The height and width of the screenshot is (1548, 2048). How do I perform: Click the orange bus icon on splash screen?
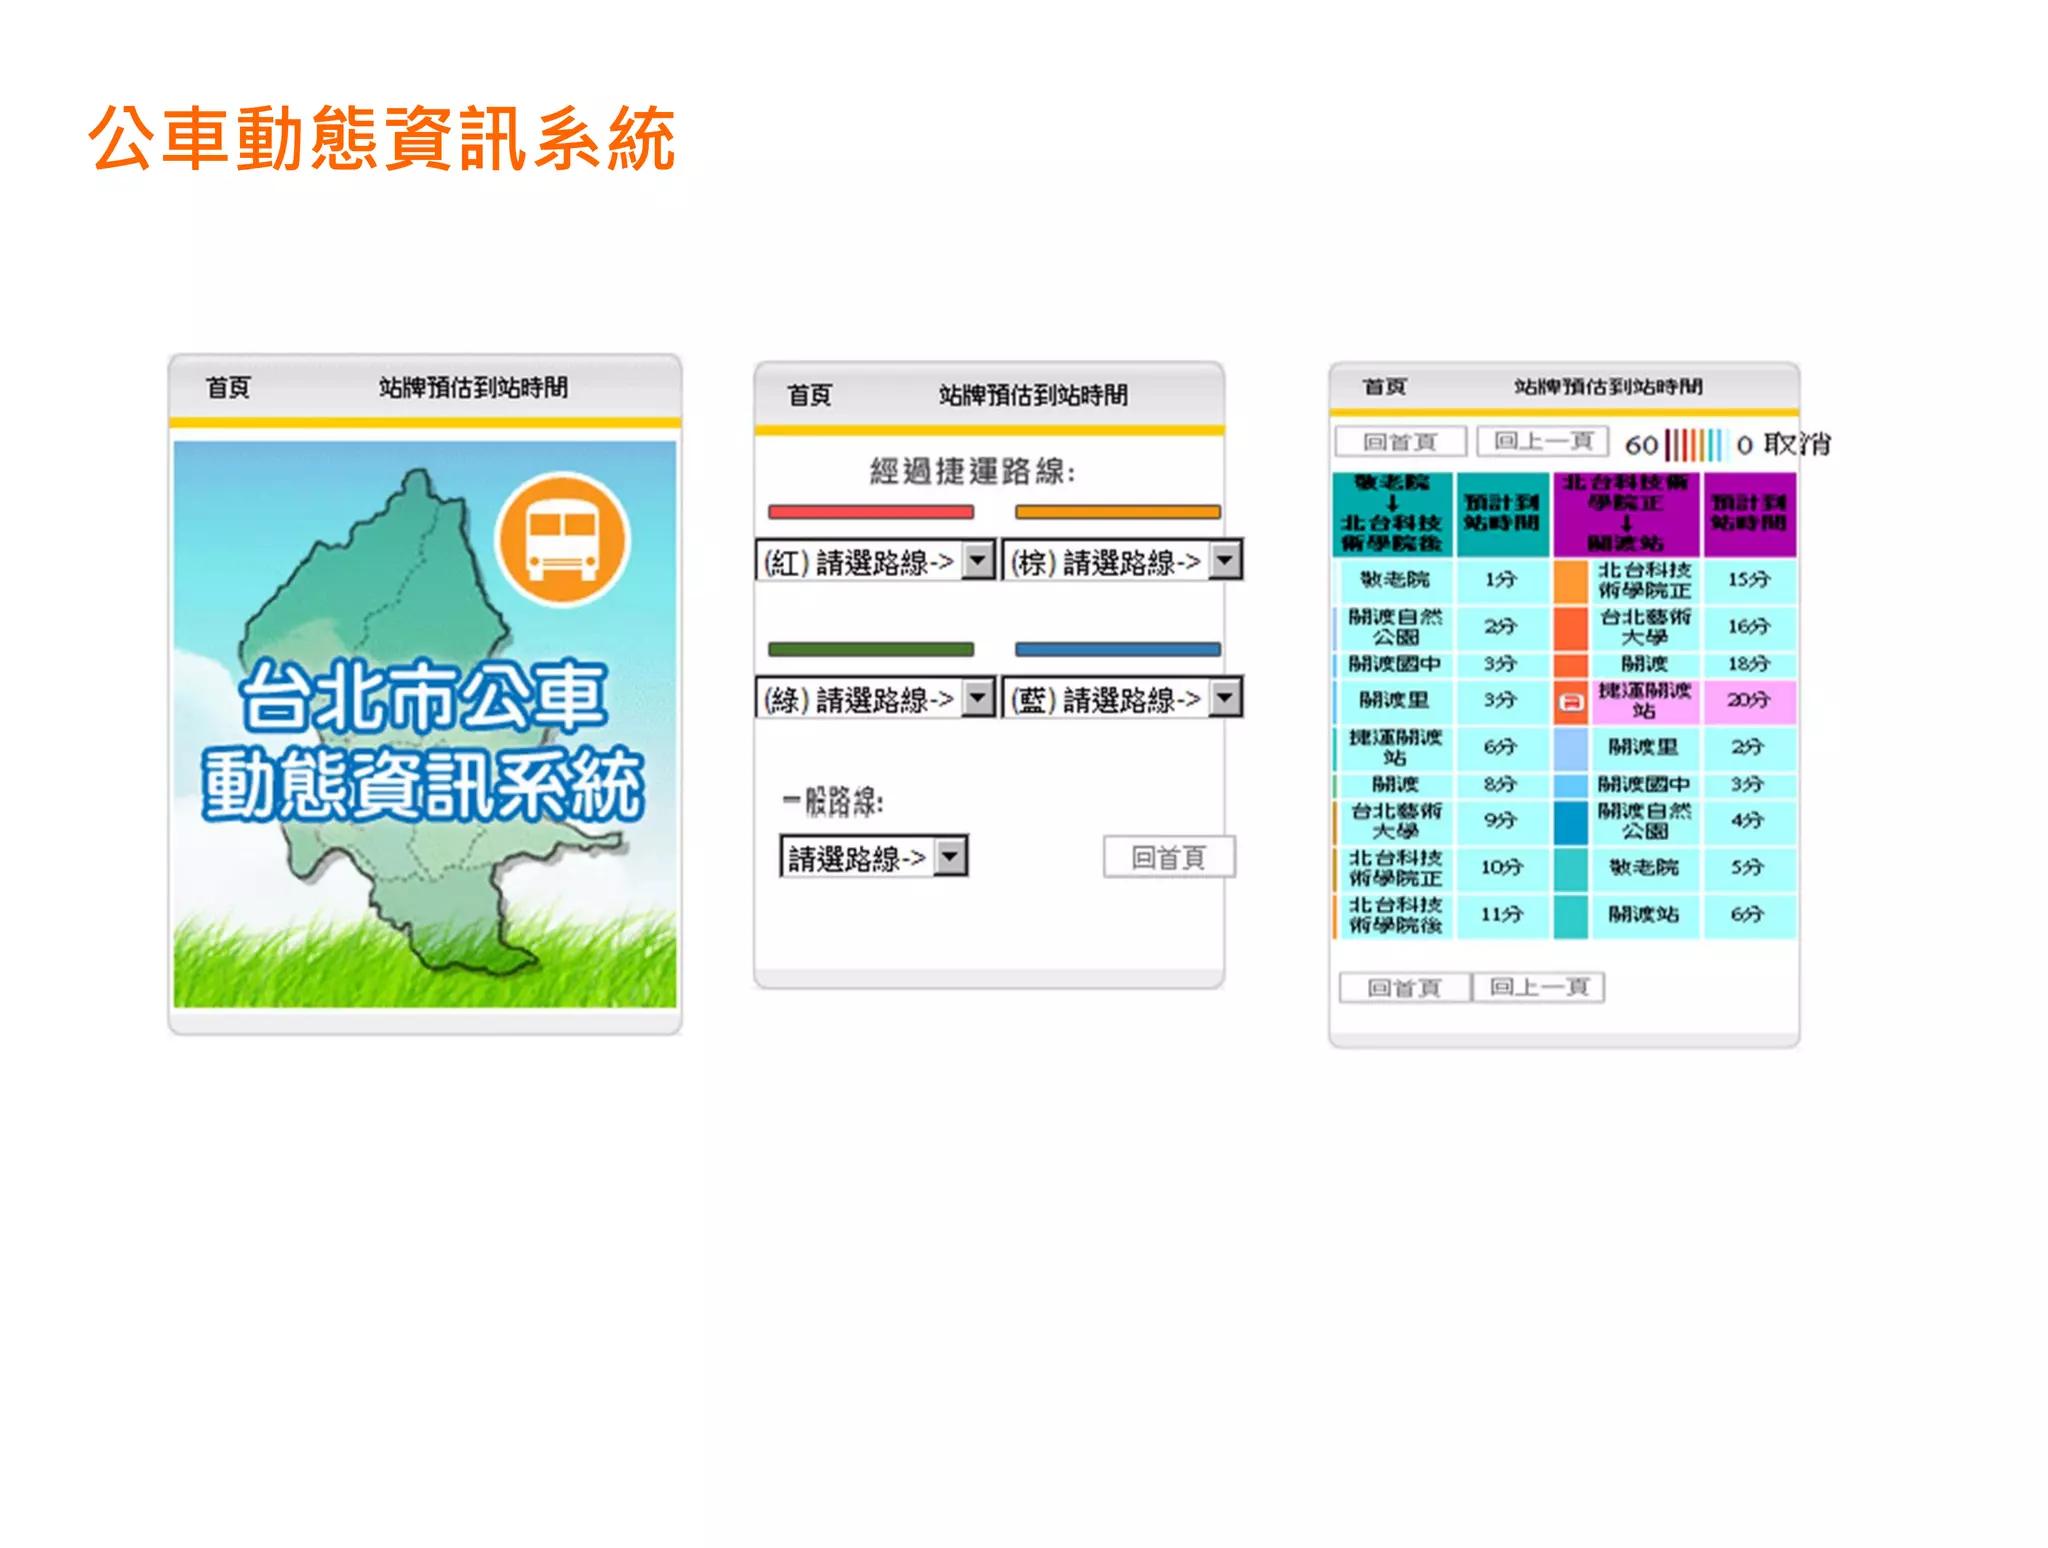point(562,540)
